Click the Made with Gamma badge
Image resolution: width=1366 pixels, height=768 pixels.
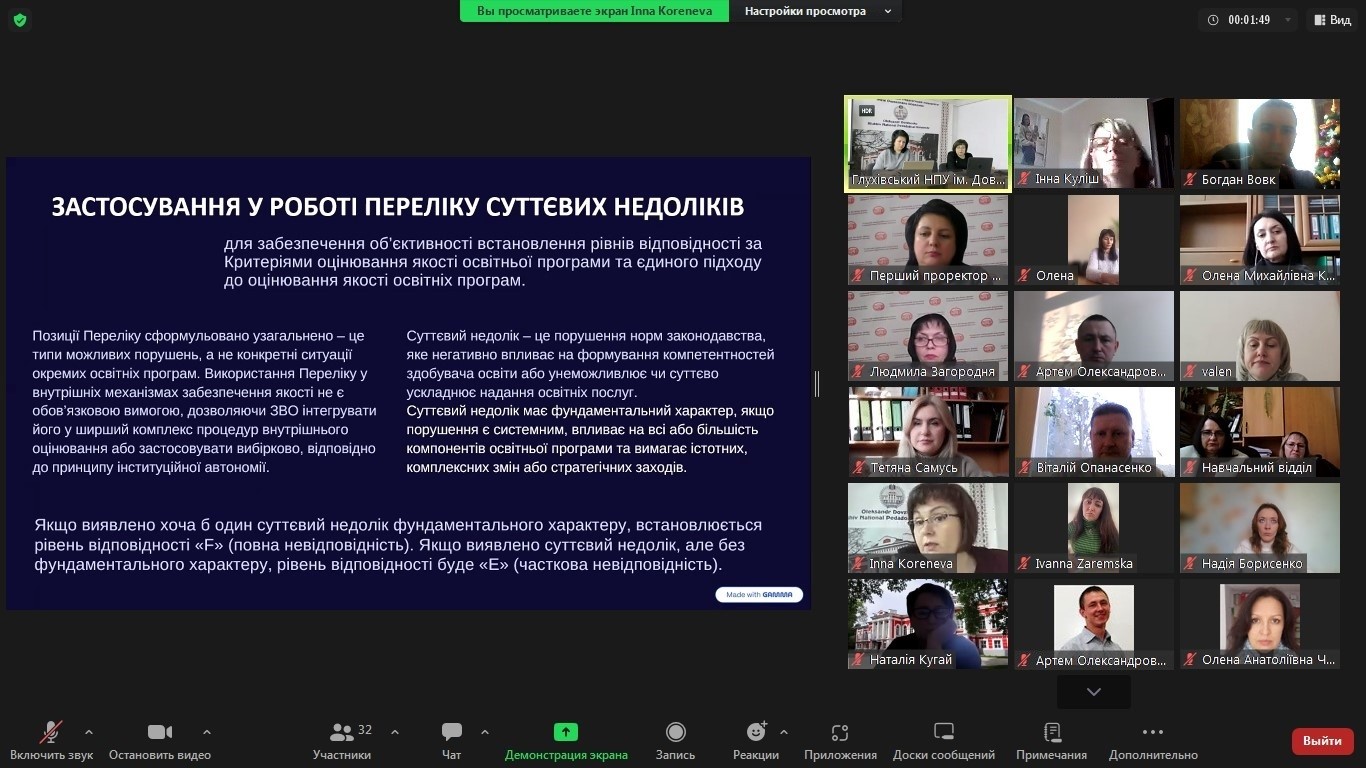click(759, 595)
